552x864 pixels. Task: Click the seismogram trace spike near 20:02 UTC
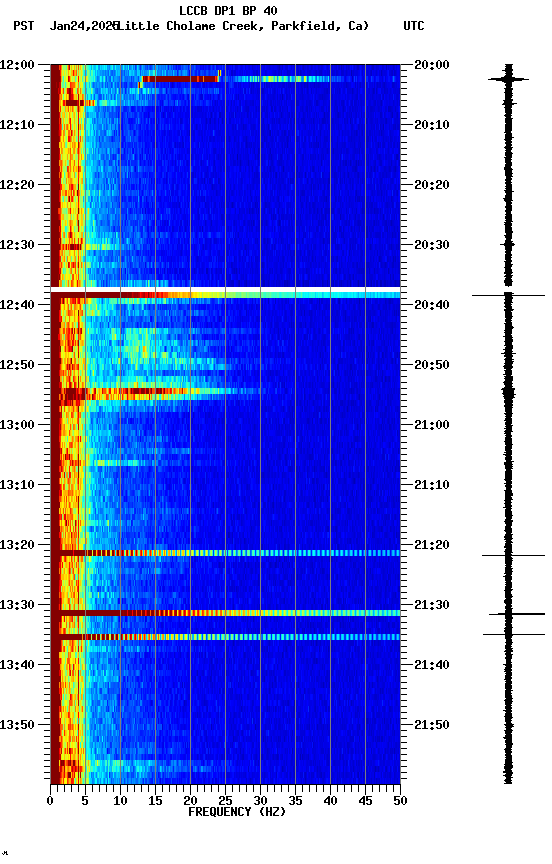(508, 79)
